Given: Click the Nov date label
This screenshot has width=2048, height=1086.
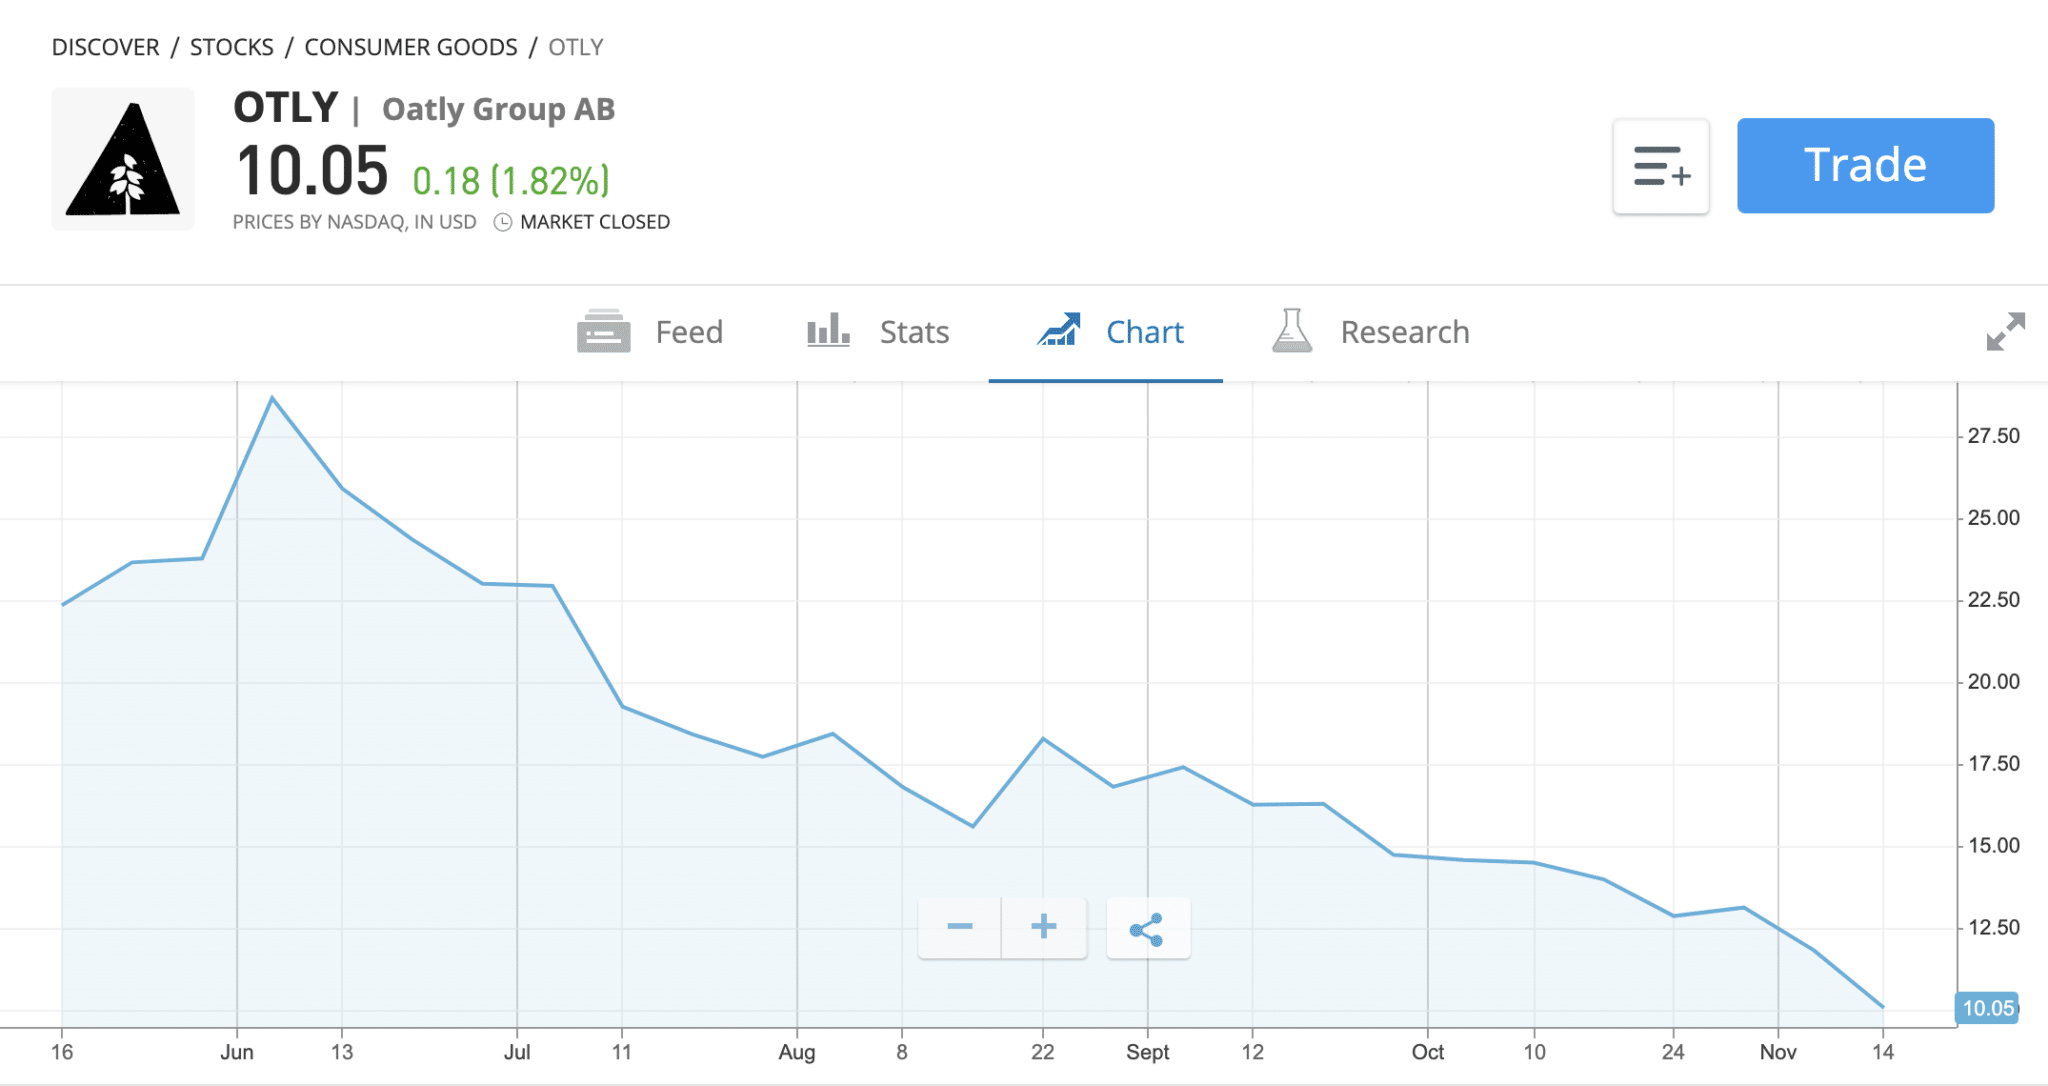Looking at the screenshot, I should point(1778,1052).
